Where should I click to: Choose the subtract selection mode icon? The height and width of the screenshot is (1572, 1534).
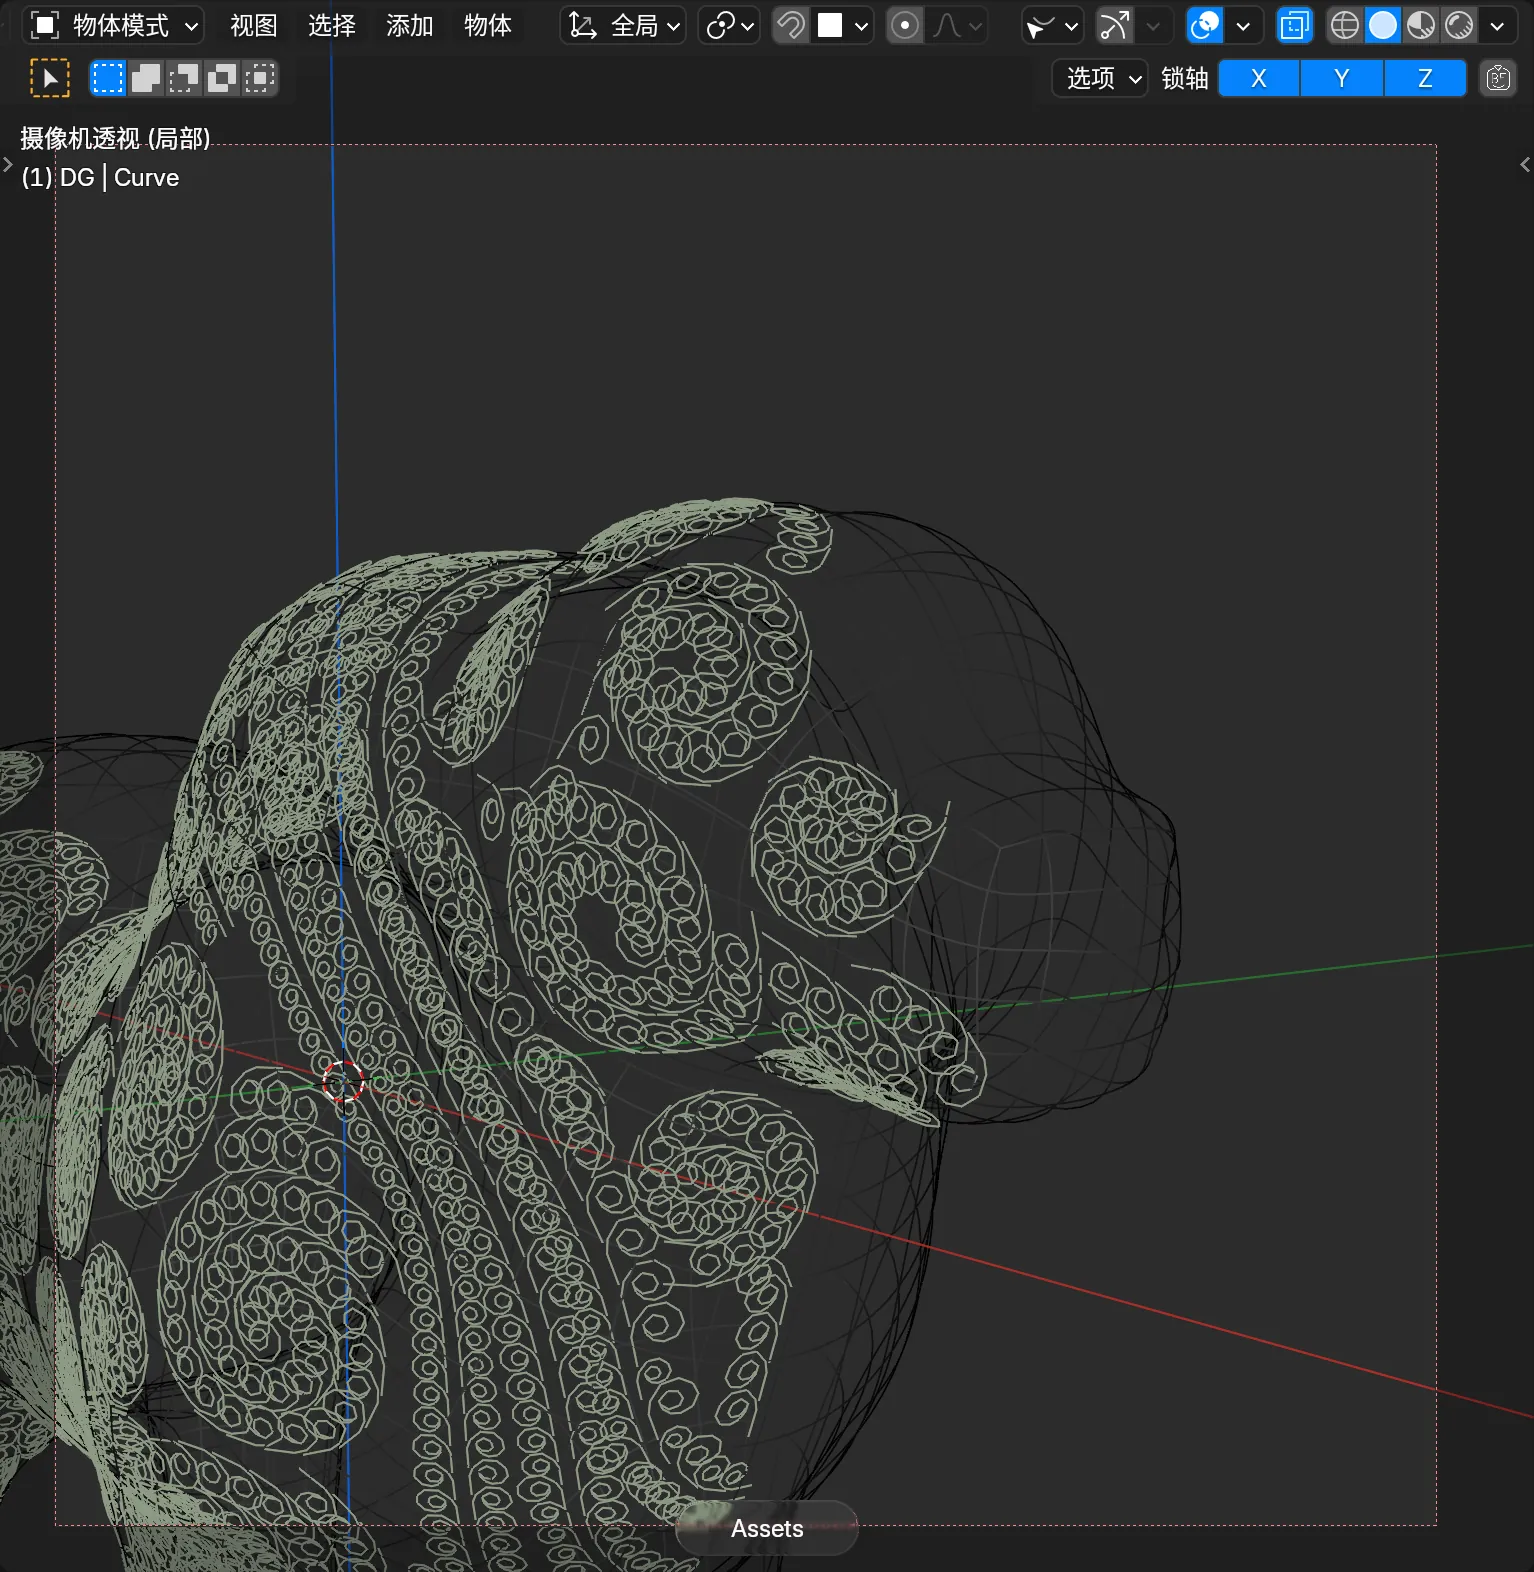[184, 78]
